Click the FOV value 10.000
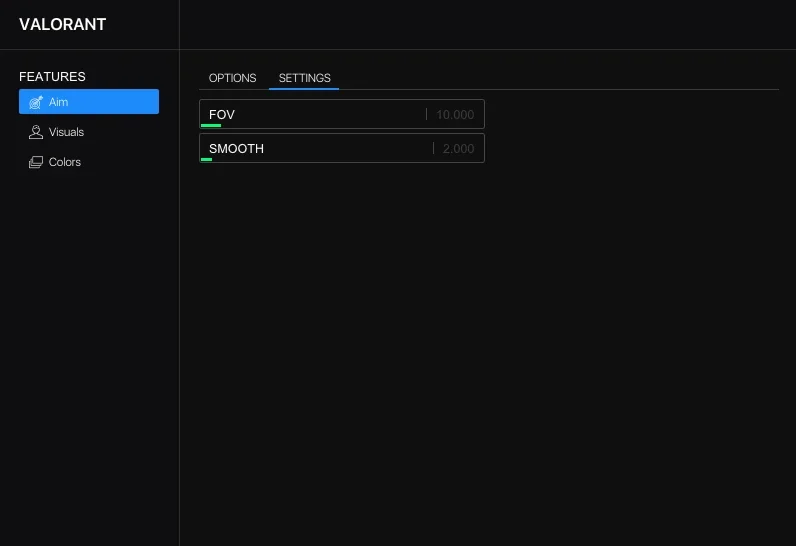Image resolution: width=796 pixels, height=546 pixels. 455,115
